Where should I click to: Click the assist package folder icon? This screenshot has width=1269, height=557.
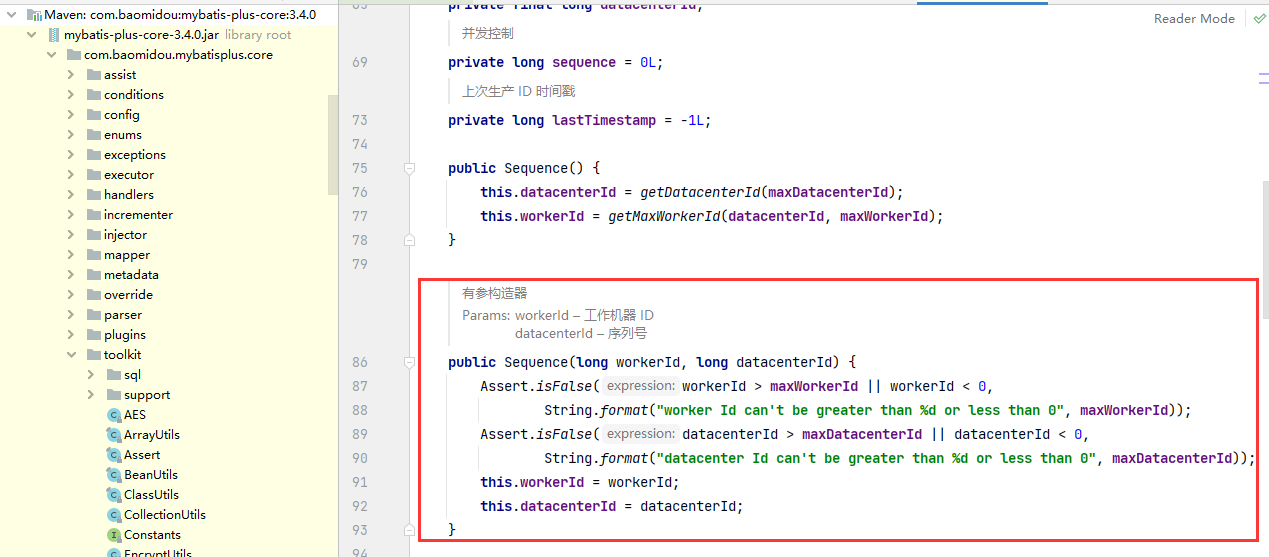(93, 75)
